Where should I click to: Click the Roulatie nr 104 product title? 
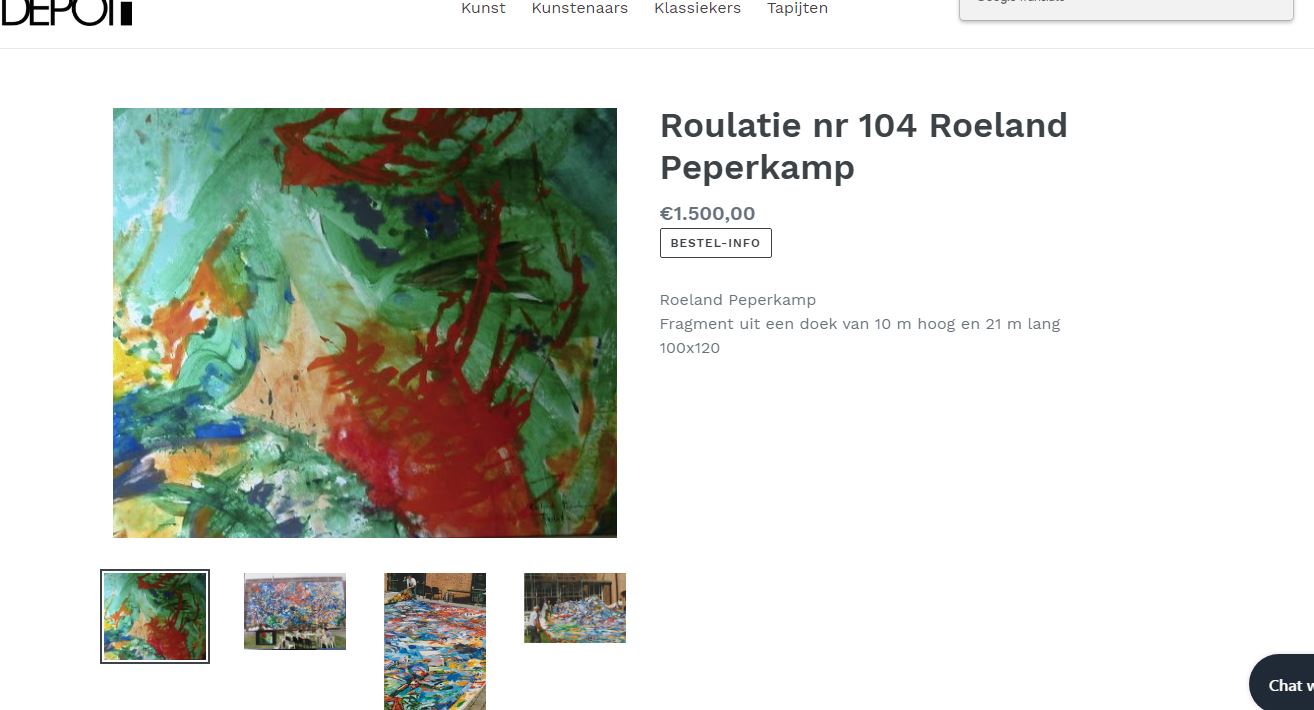coord(864,147)
